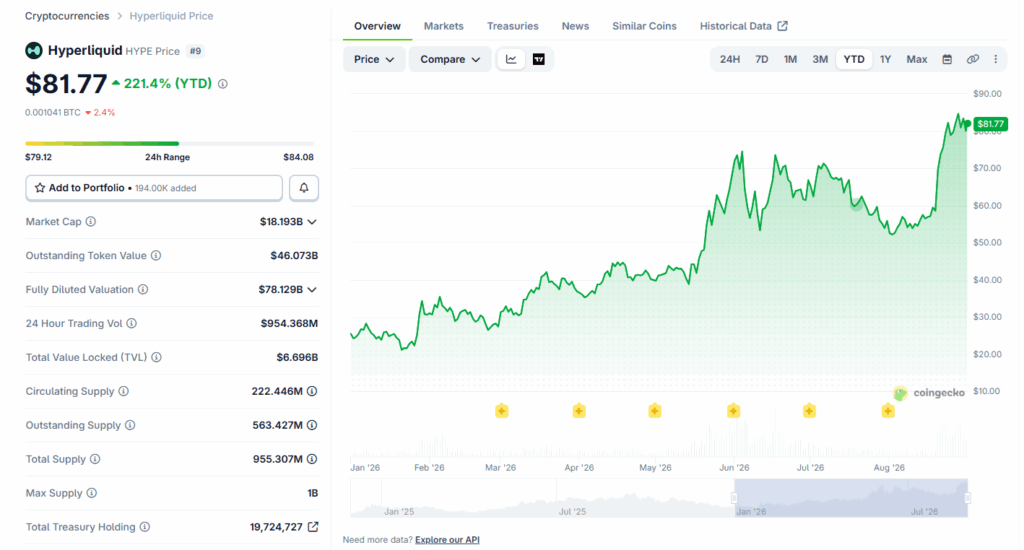Click the $6.696B TVL value
This screenshot has width=1024, height=550.
[x=297, y=357]
